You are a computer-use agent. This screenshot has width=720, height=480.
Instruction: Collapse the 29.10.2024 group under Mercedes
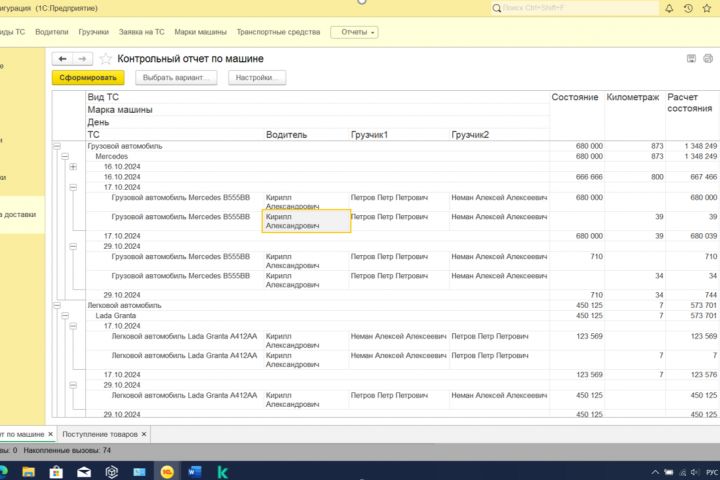pos(73,247)
